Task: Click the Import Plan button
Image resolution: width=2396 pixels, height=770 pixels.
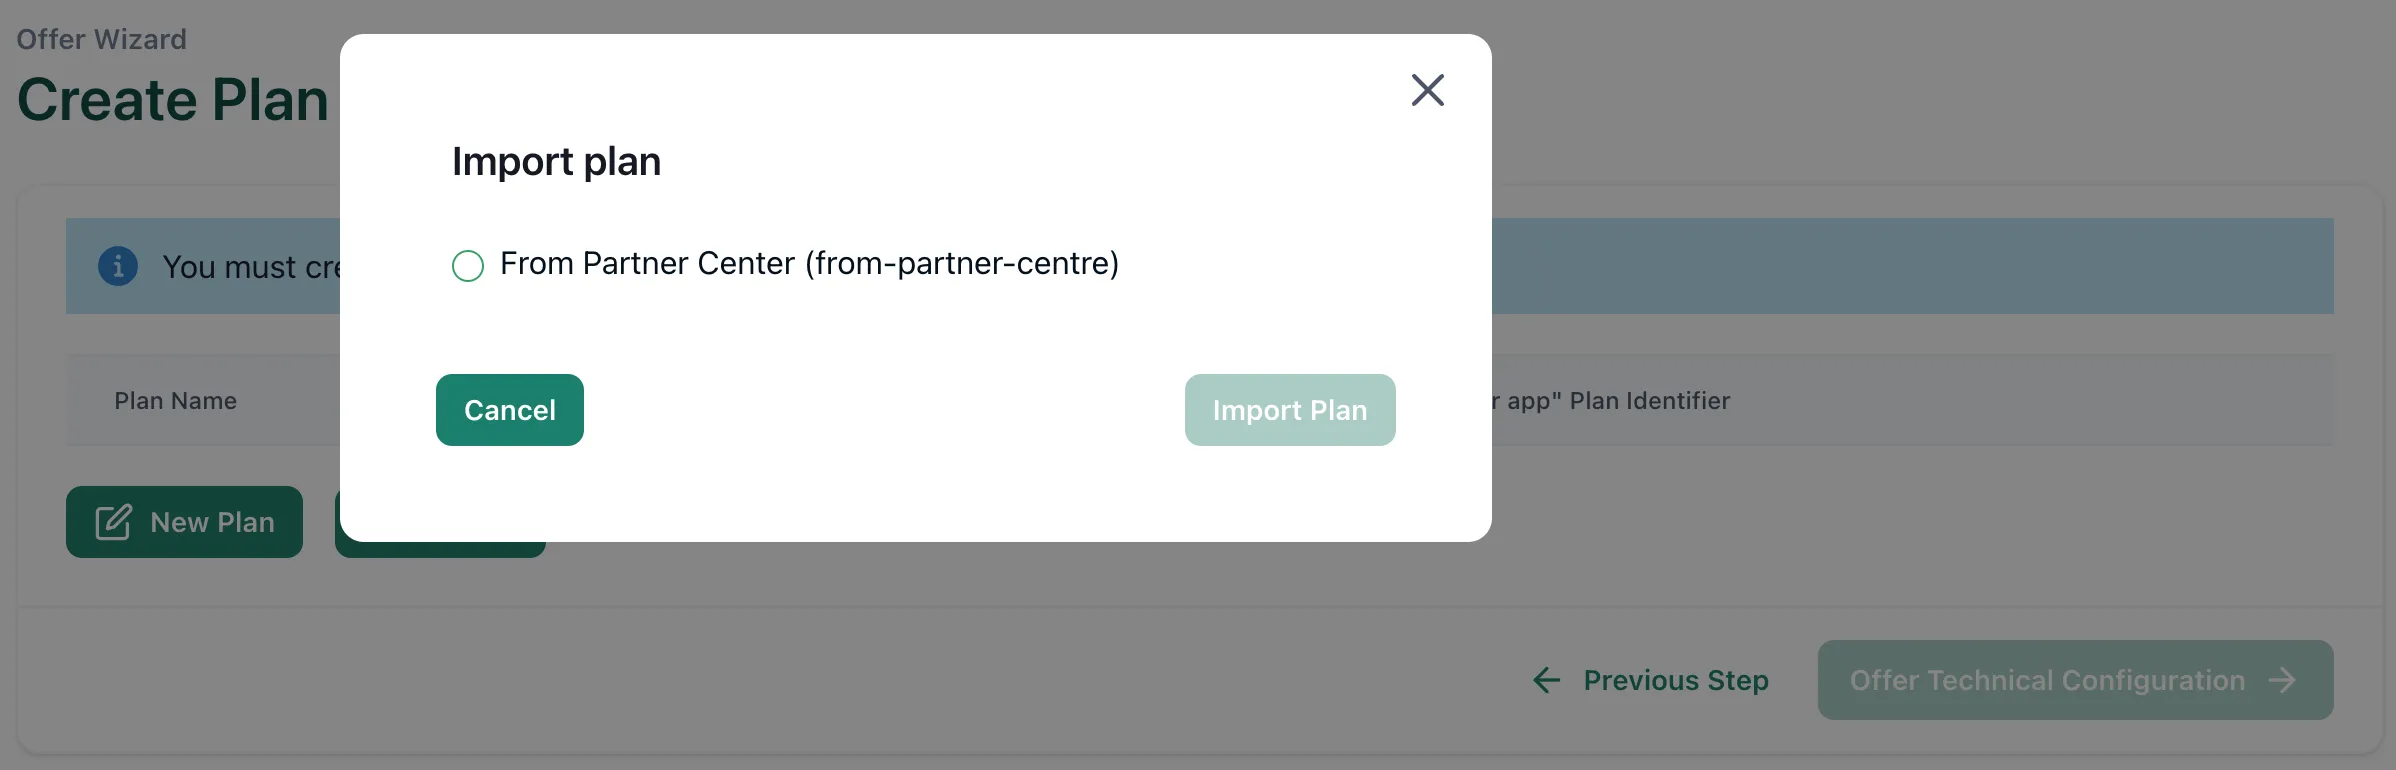Action: [x=1289, y=410]
